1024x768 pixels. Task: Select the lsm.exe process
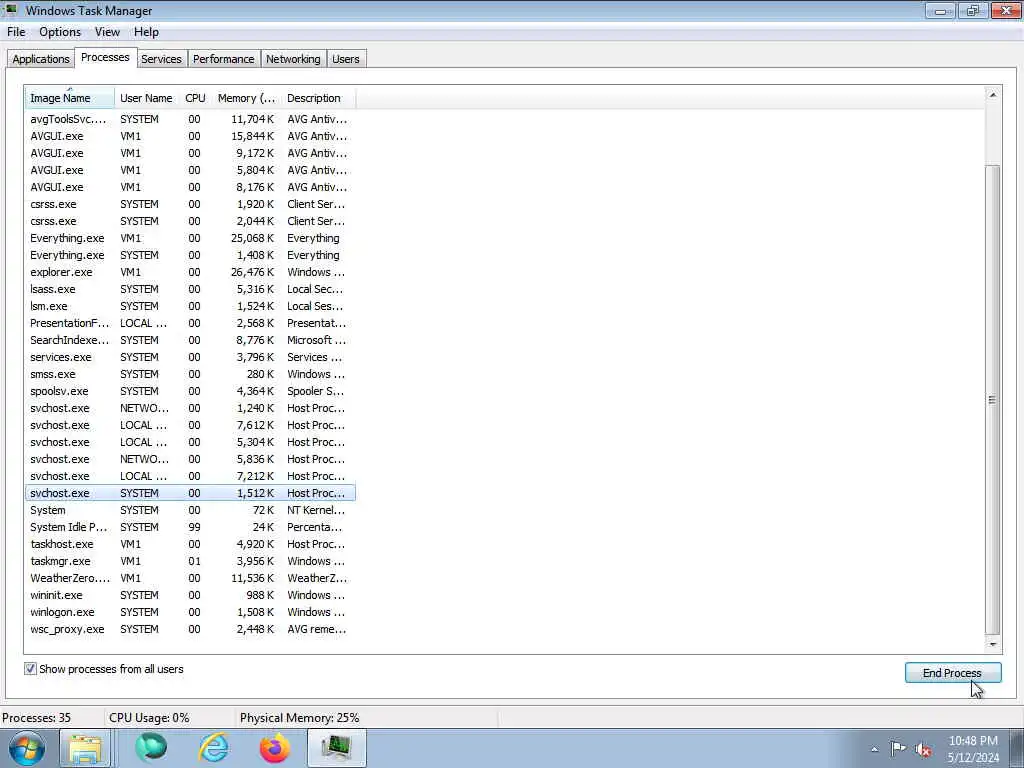pyautogui.click(x=190, y=306)
